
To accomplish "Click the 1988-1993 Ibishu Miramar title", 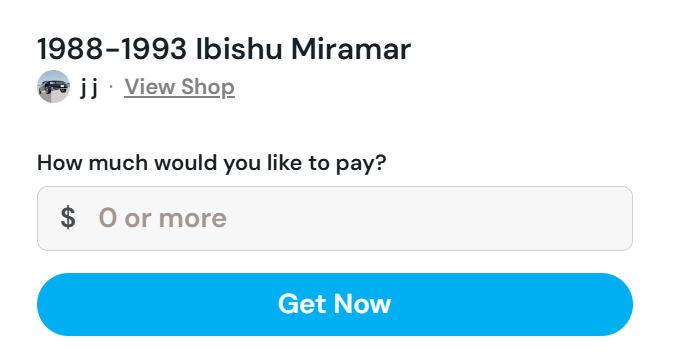I will pyautogui.click(x=224, y=49).
